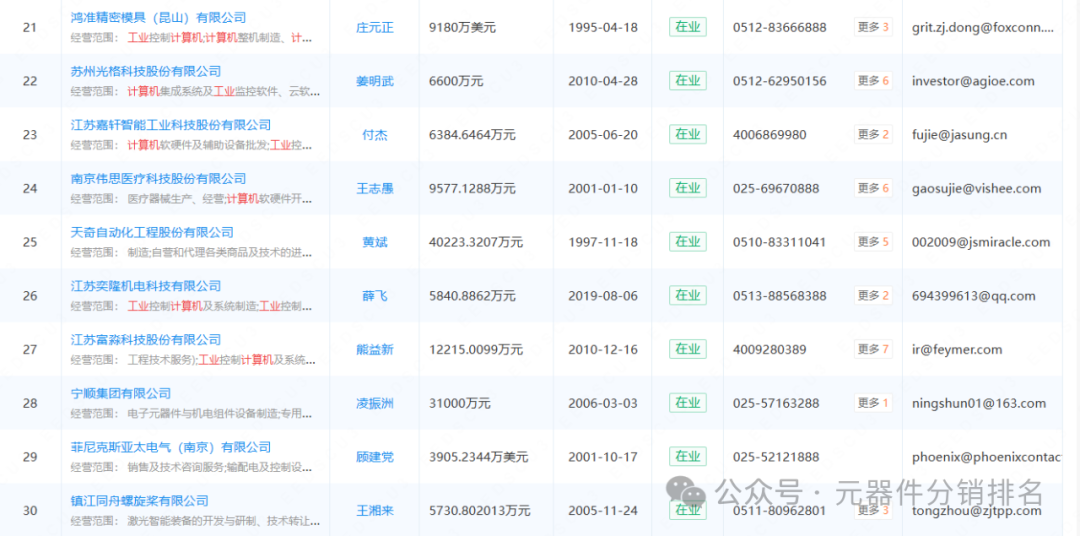The image size is (1080, 536).
Task: Open company 天奇自动化工程股份有限公司
Action: 152,233
